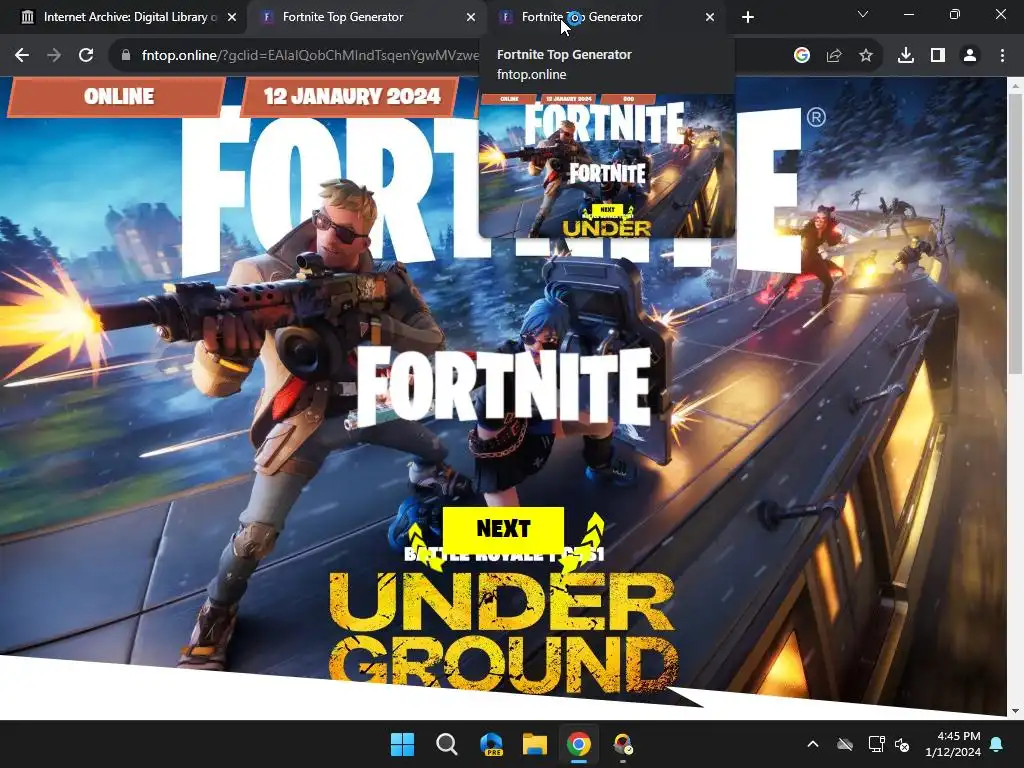The width and height of the screenshot is (1024, 768).
Task: Click the page vertical scrollbar thumb
Action: tap(1015, 234)
